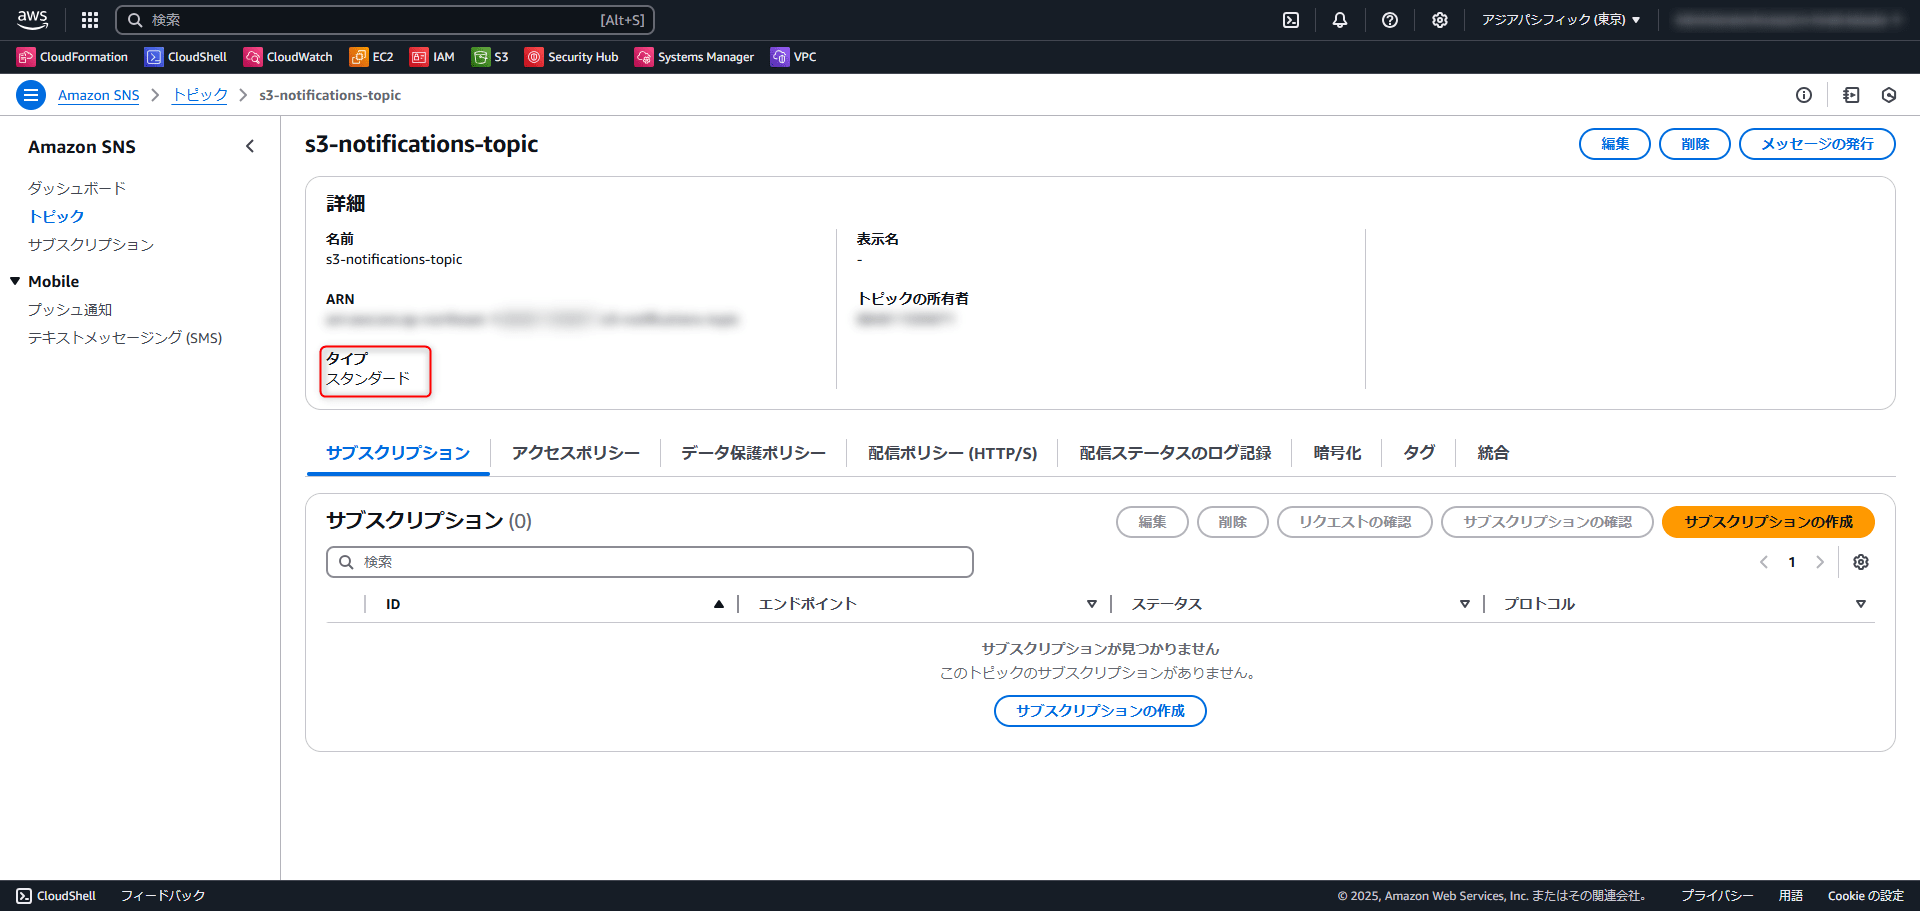Click メッセージの発行 button

1817,144
